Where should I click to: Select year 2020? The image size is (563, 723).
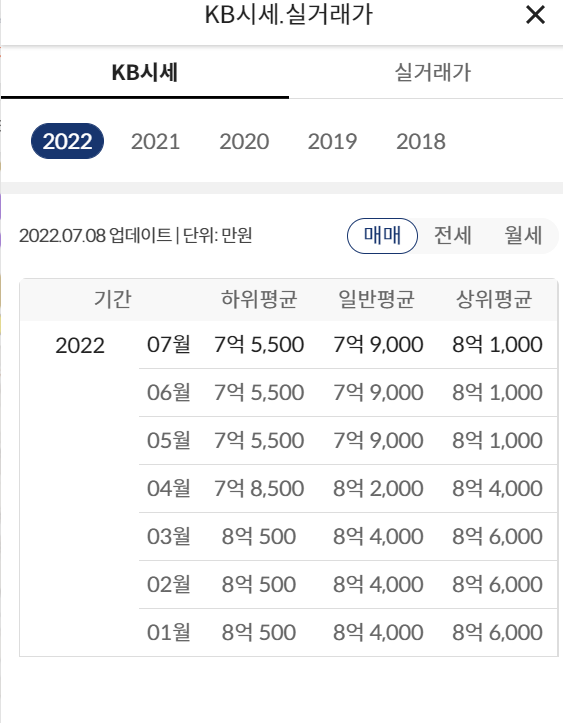pyautogui.click(x=244, y=141)
